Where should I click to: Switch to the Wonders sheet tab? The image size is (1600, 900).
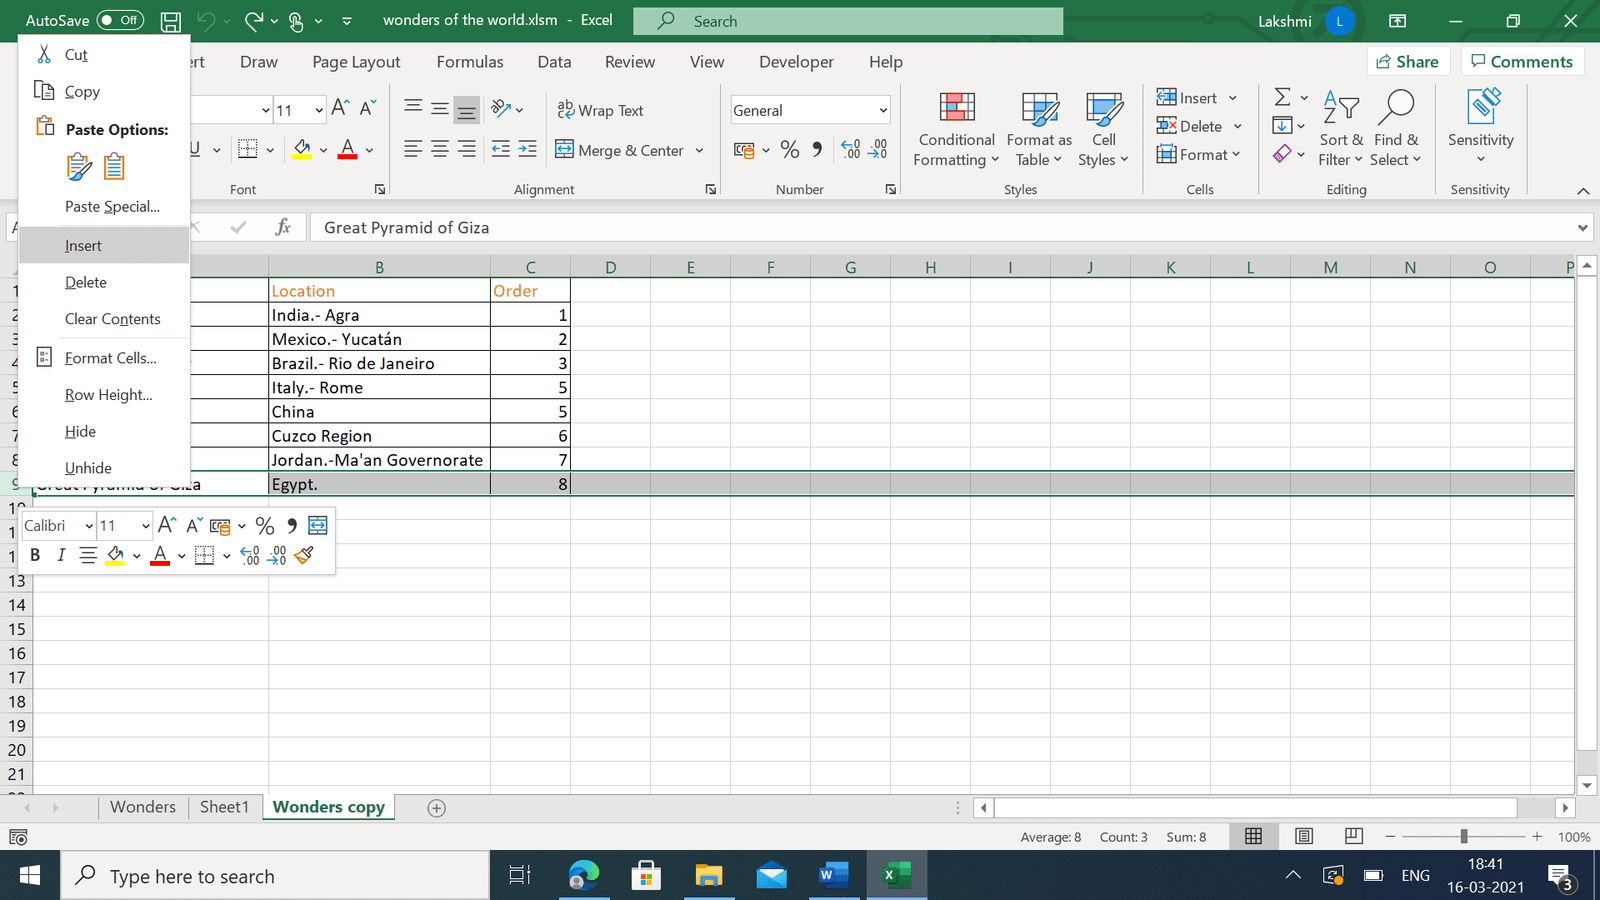tap(143, 807)
